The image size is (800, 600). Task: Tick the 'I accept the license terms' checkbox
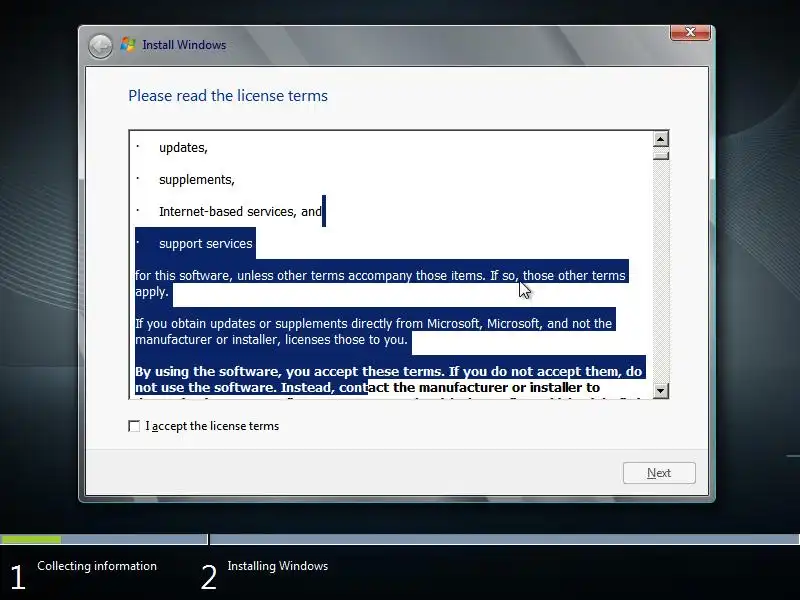134,426
